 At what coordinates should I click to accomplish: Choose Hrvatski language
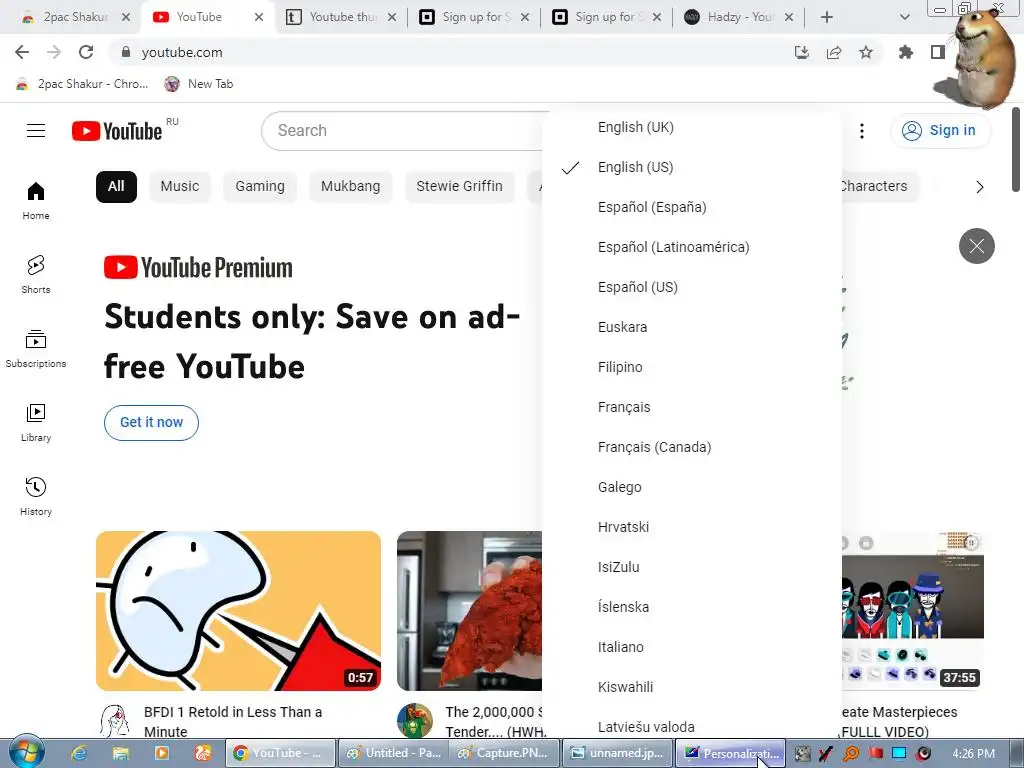tap(692, 527)
